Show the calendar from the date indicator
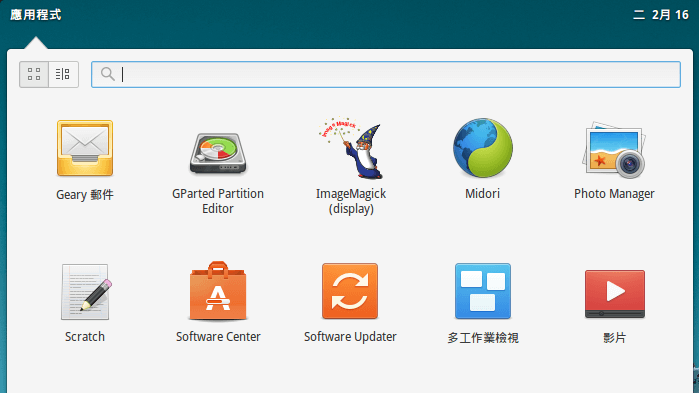Image resolution: width=699 pixels, height=393 pixels. point(661,15)
